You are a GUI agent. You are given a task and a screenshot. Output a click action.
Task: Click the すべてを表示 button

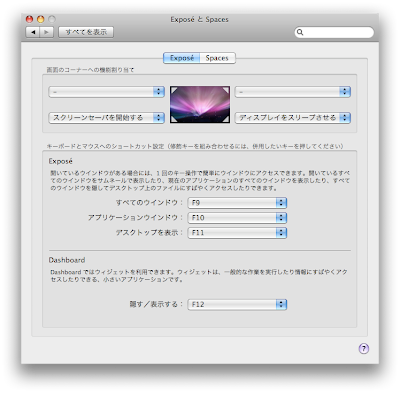tap(86, 32)
